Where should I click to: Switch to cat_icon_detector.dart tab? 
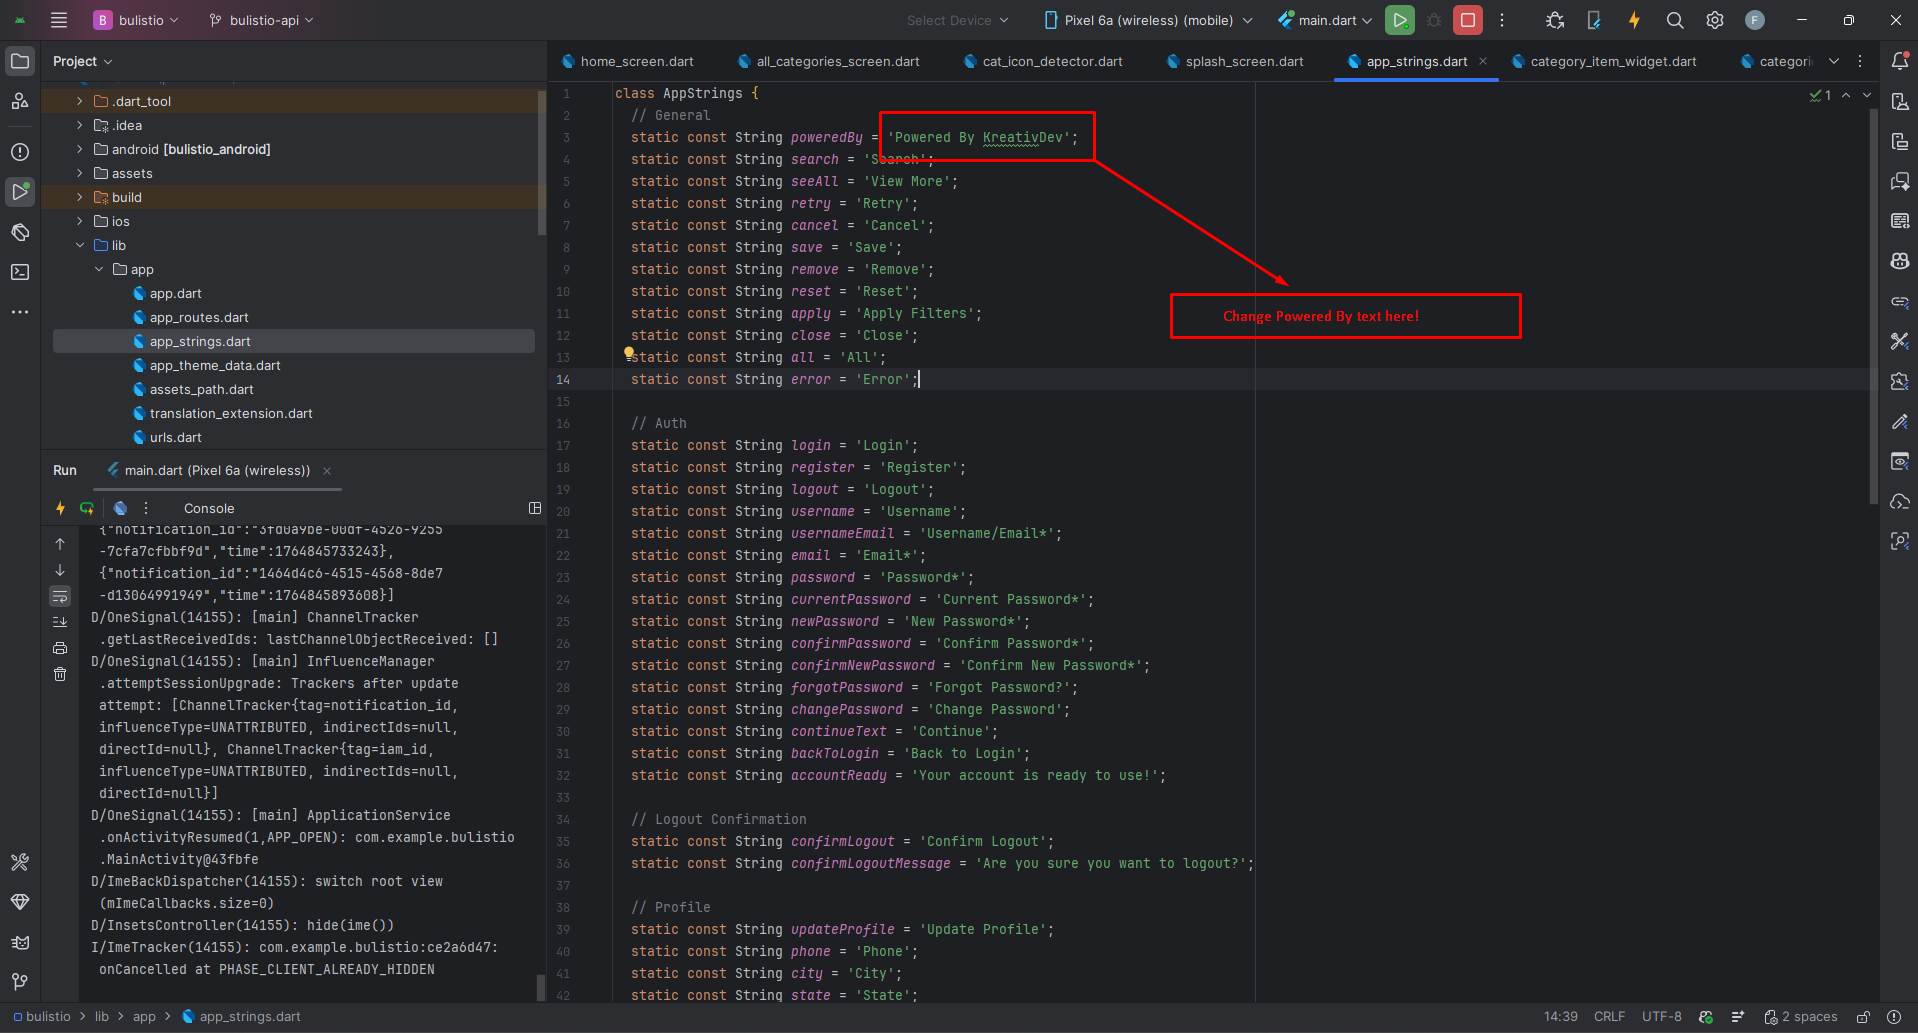pyautogui.click(x=1043, y=61)
